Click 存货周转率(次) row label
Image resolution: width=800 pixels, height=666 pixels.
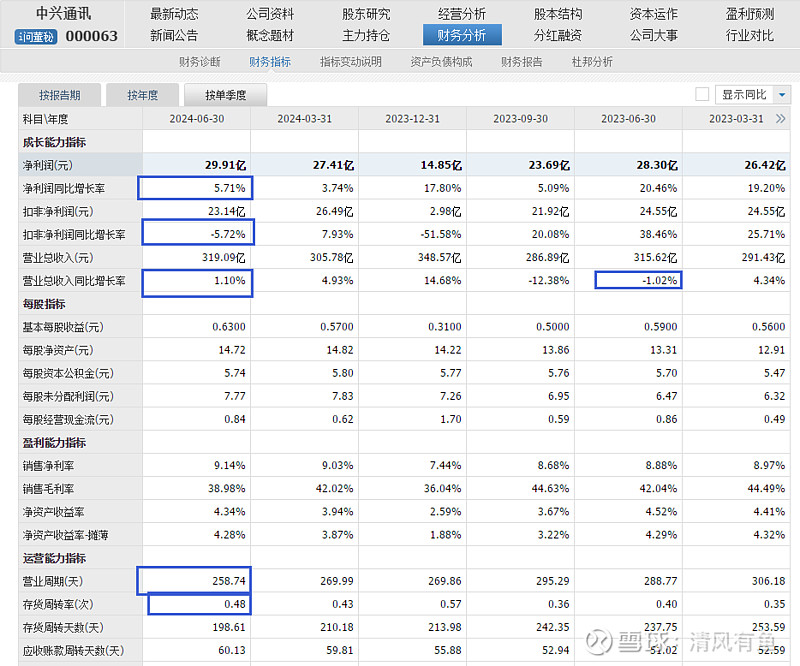click(x=58, y=604)
